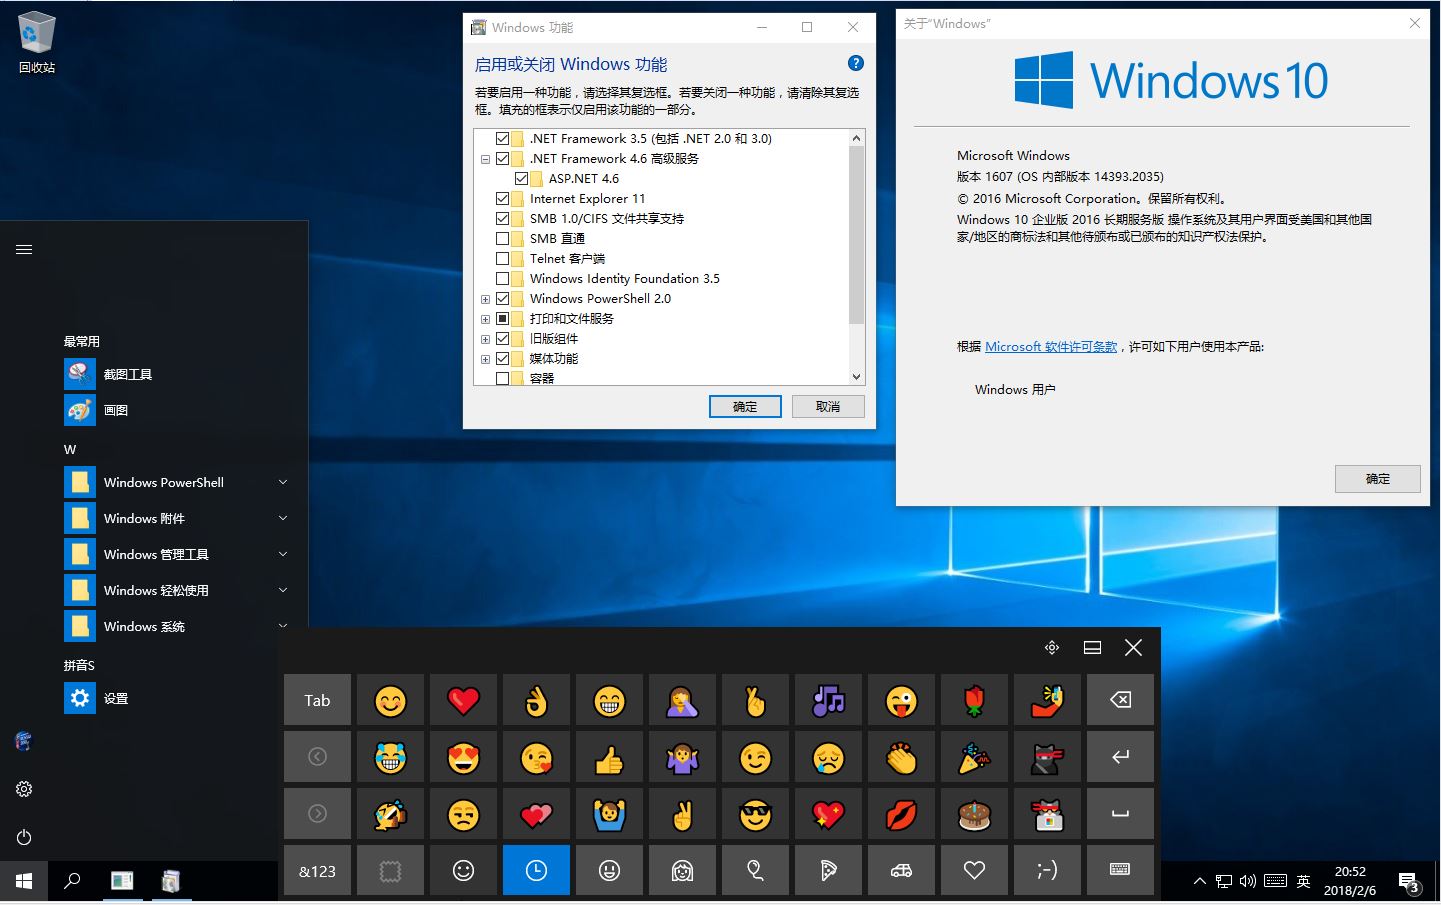Expand the 媒体功能 tree node
Image resolution: width=1441 pixels, height=905 pixels.
[485, 358]
